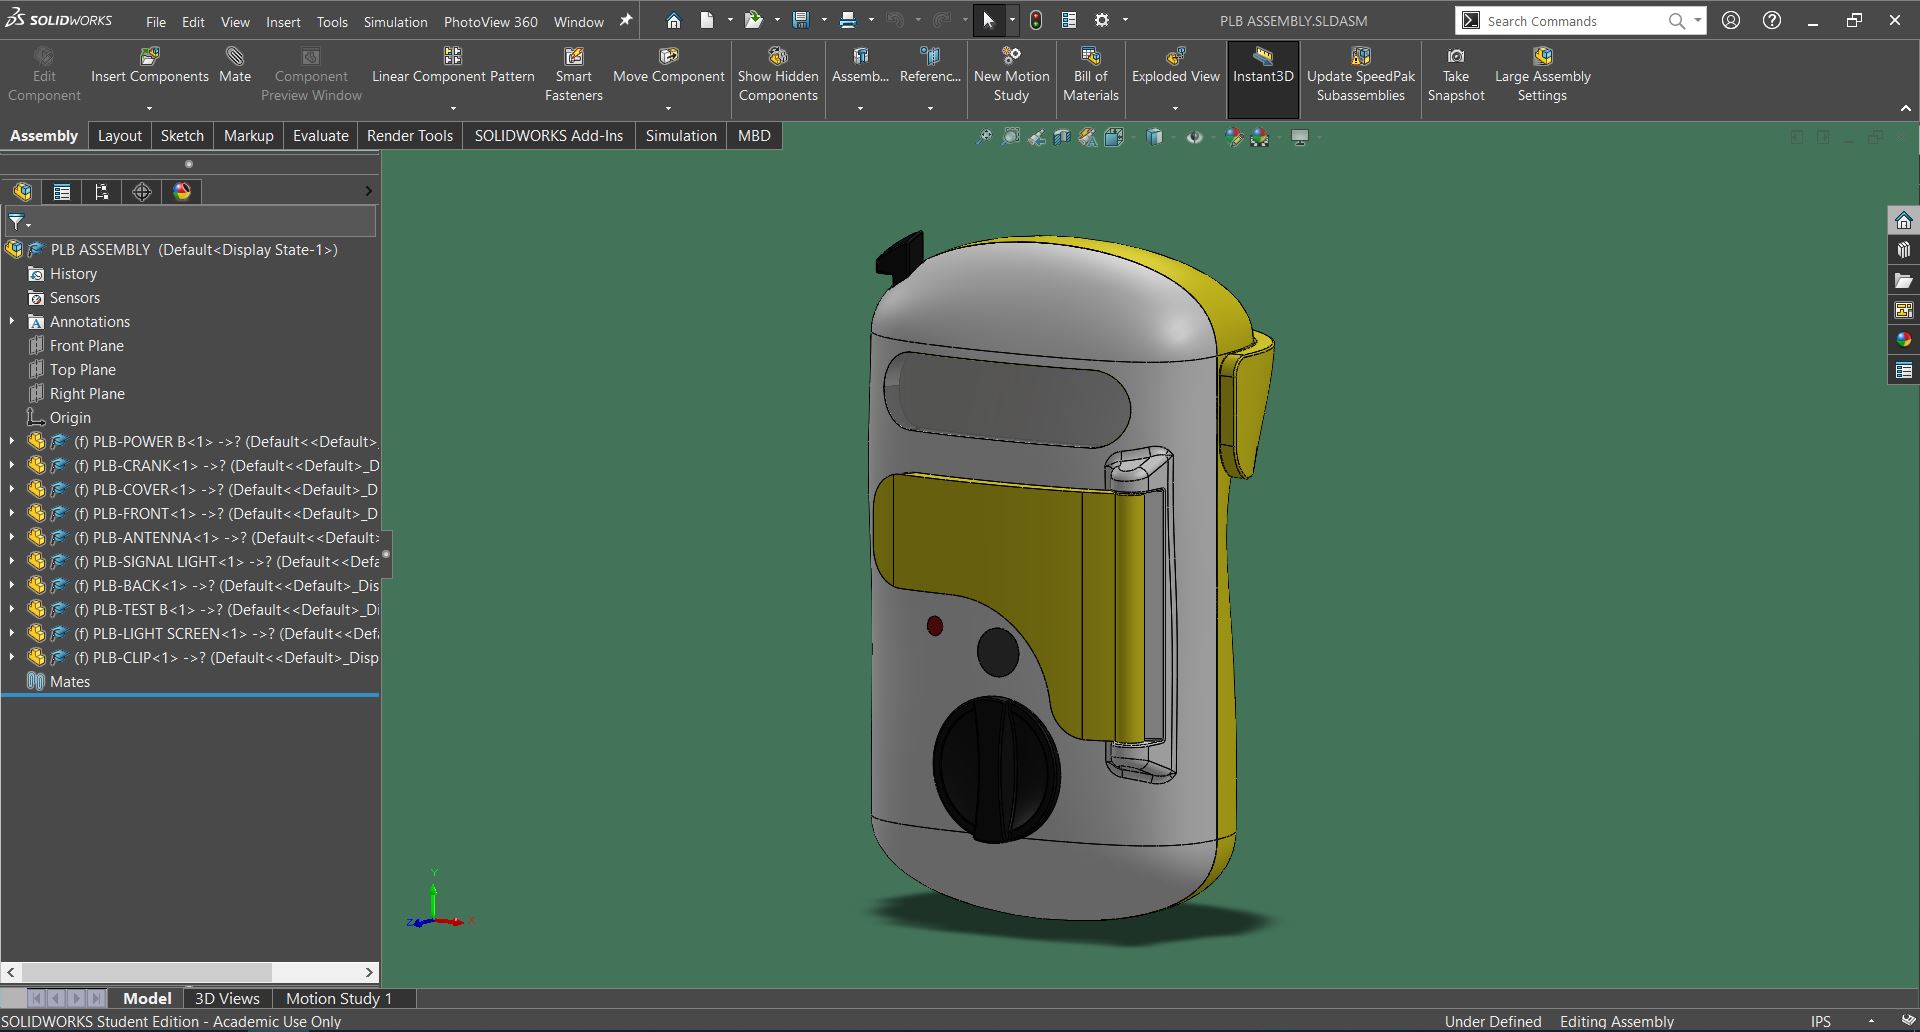Select Front Plane in tree

87,345
